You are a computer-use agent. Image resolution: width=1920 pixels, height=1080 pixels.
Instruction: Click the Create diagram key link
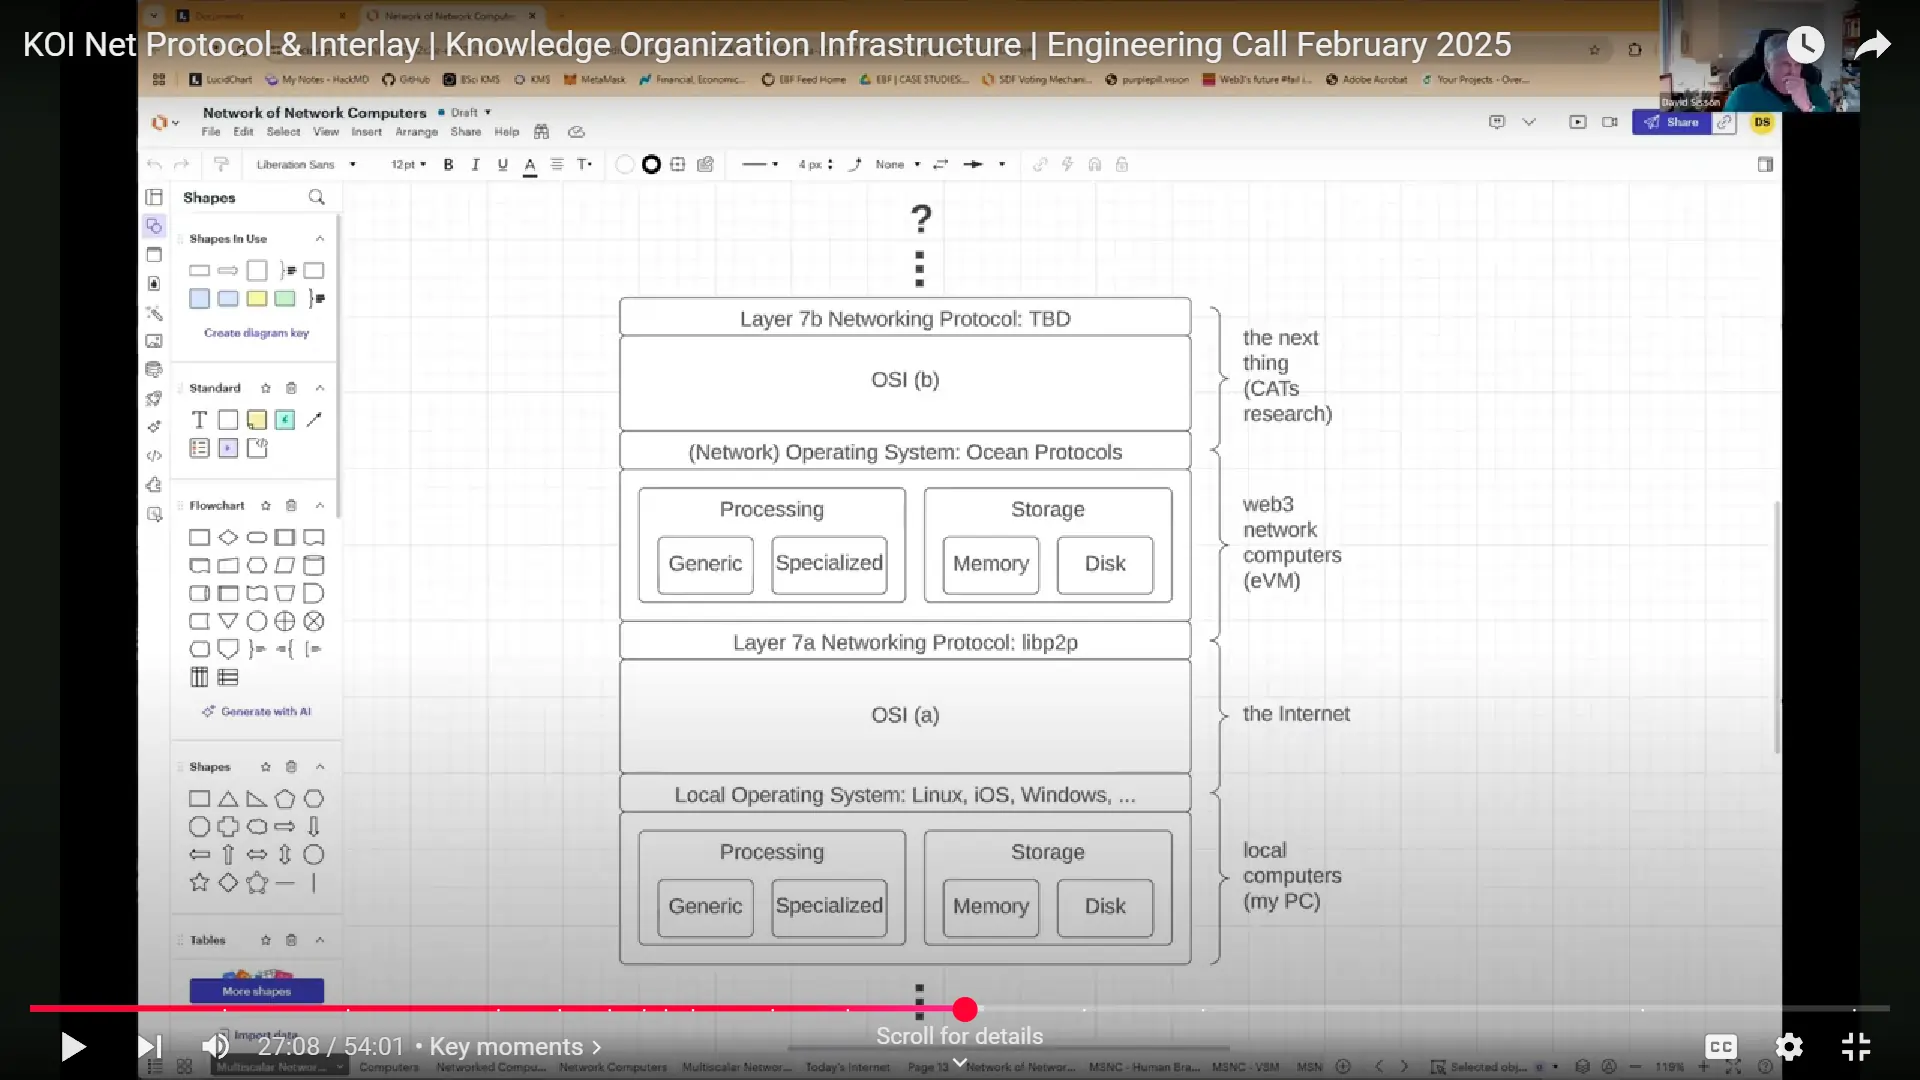coord(256,333)
